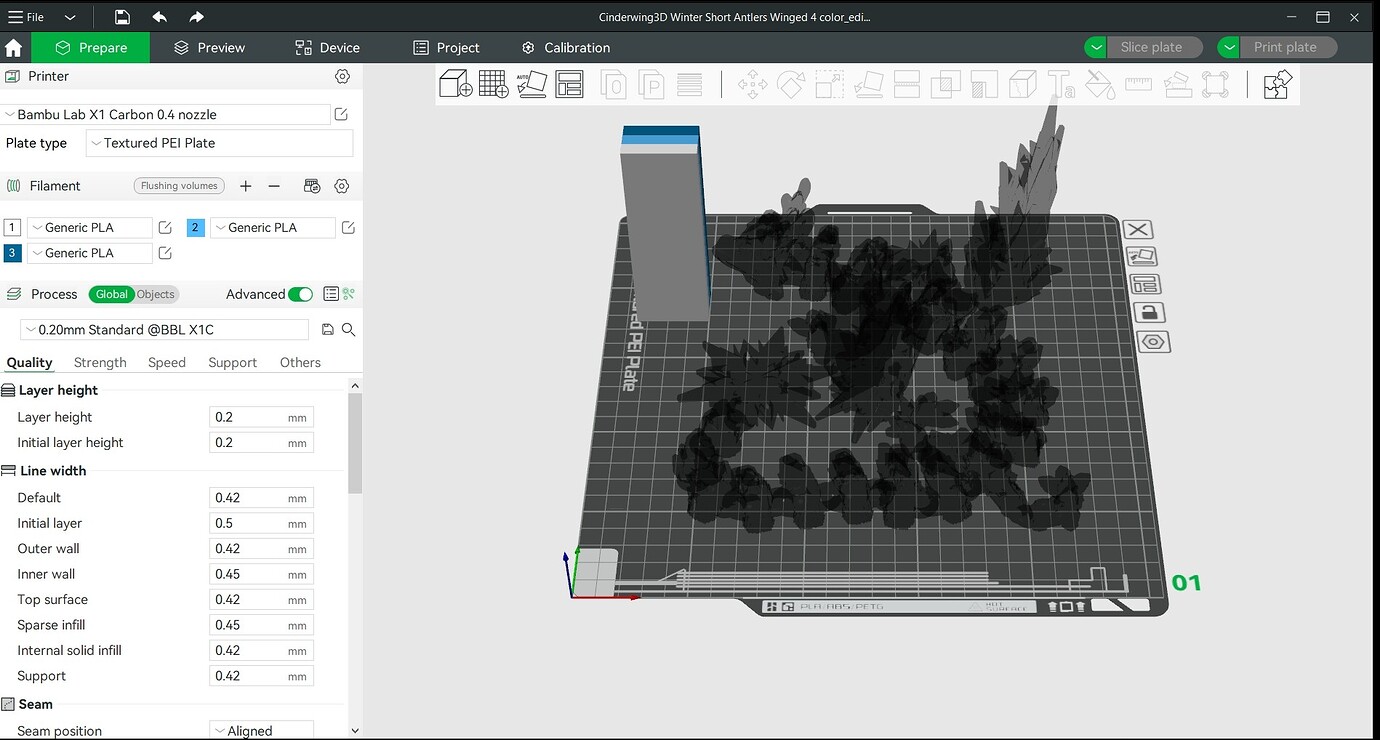Open the 0.20mm Standard process dropdown
Screen dimensions: 1380x740
[165, 330]
